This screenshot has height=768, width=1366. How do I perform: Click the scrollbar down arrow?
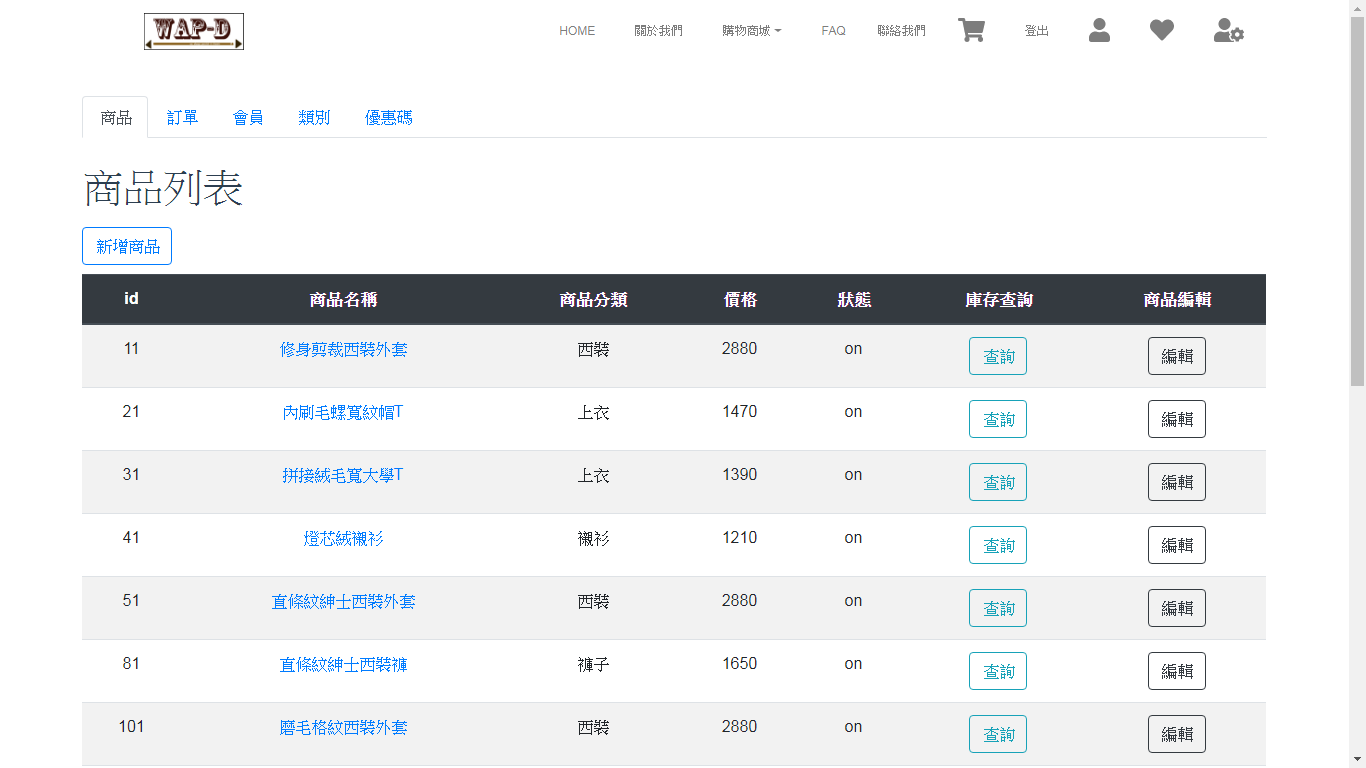tap(1357, 759)
